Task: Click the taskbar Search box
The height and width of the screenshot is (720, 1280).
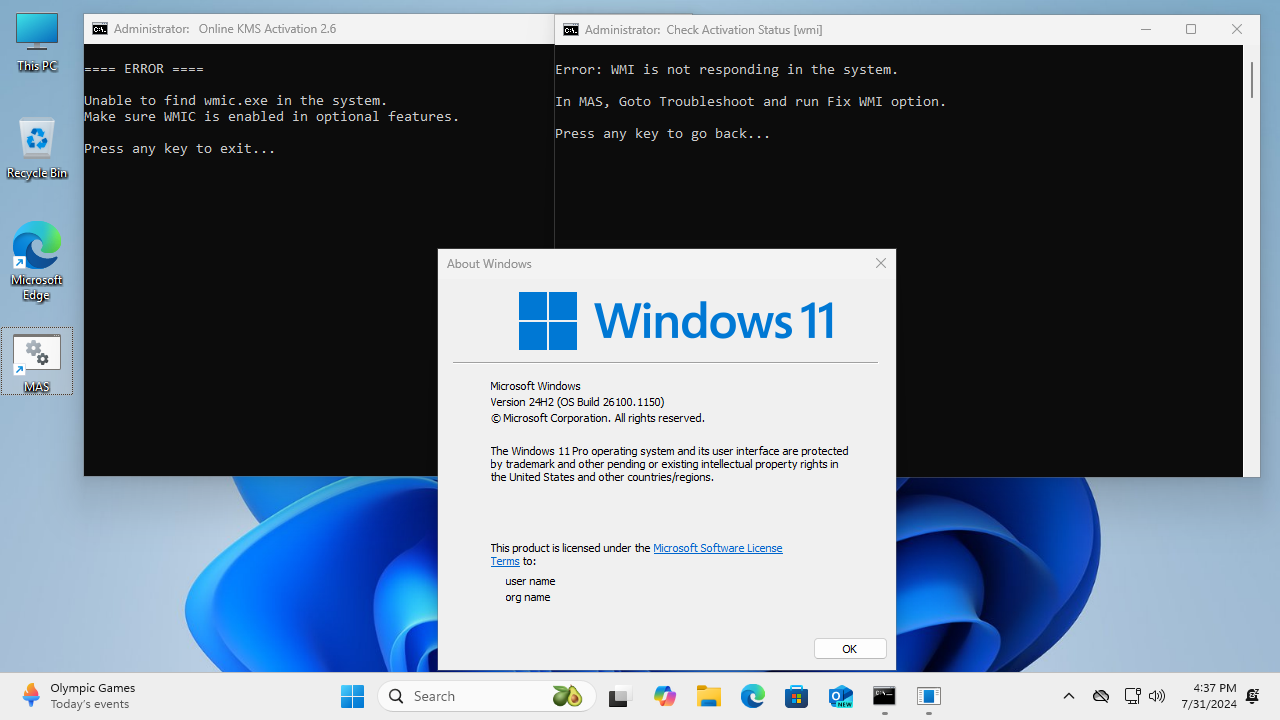Action: coord(487,696)
